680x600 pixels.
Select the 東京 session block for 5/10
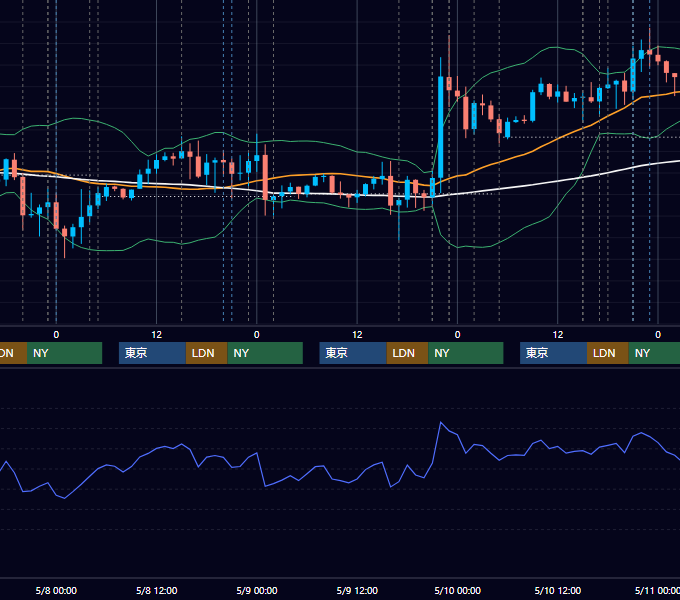click(x=553, y=353)
